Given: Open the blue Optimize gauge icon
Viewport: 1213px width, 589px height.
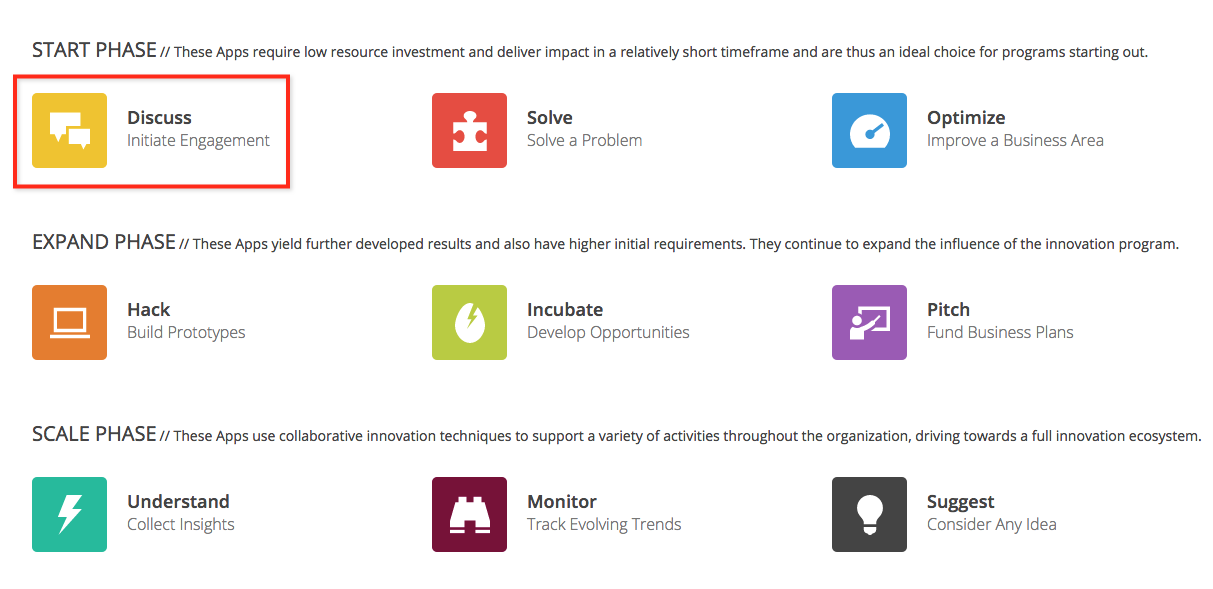Looking at the screenshot, I should point(869,130).
